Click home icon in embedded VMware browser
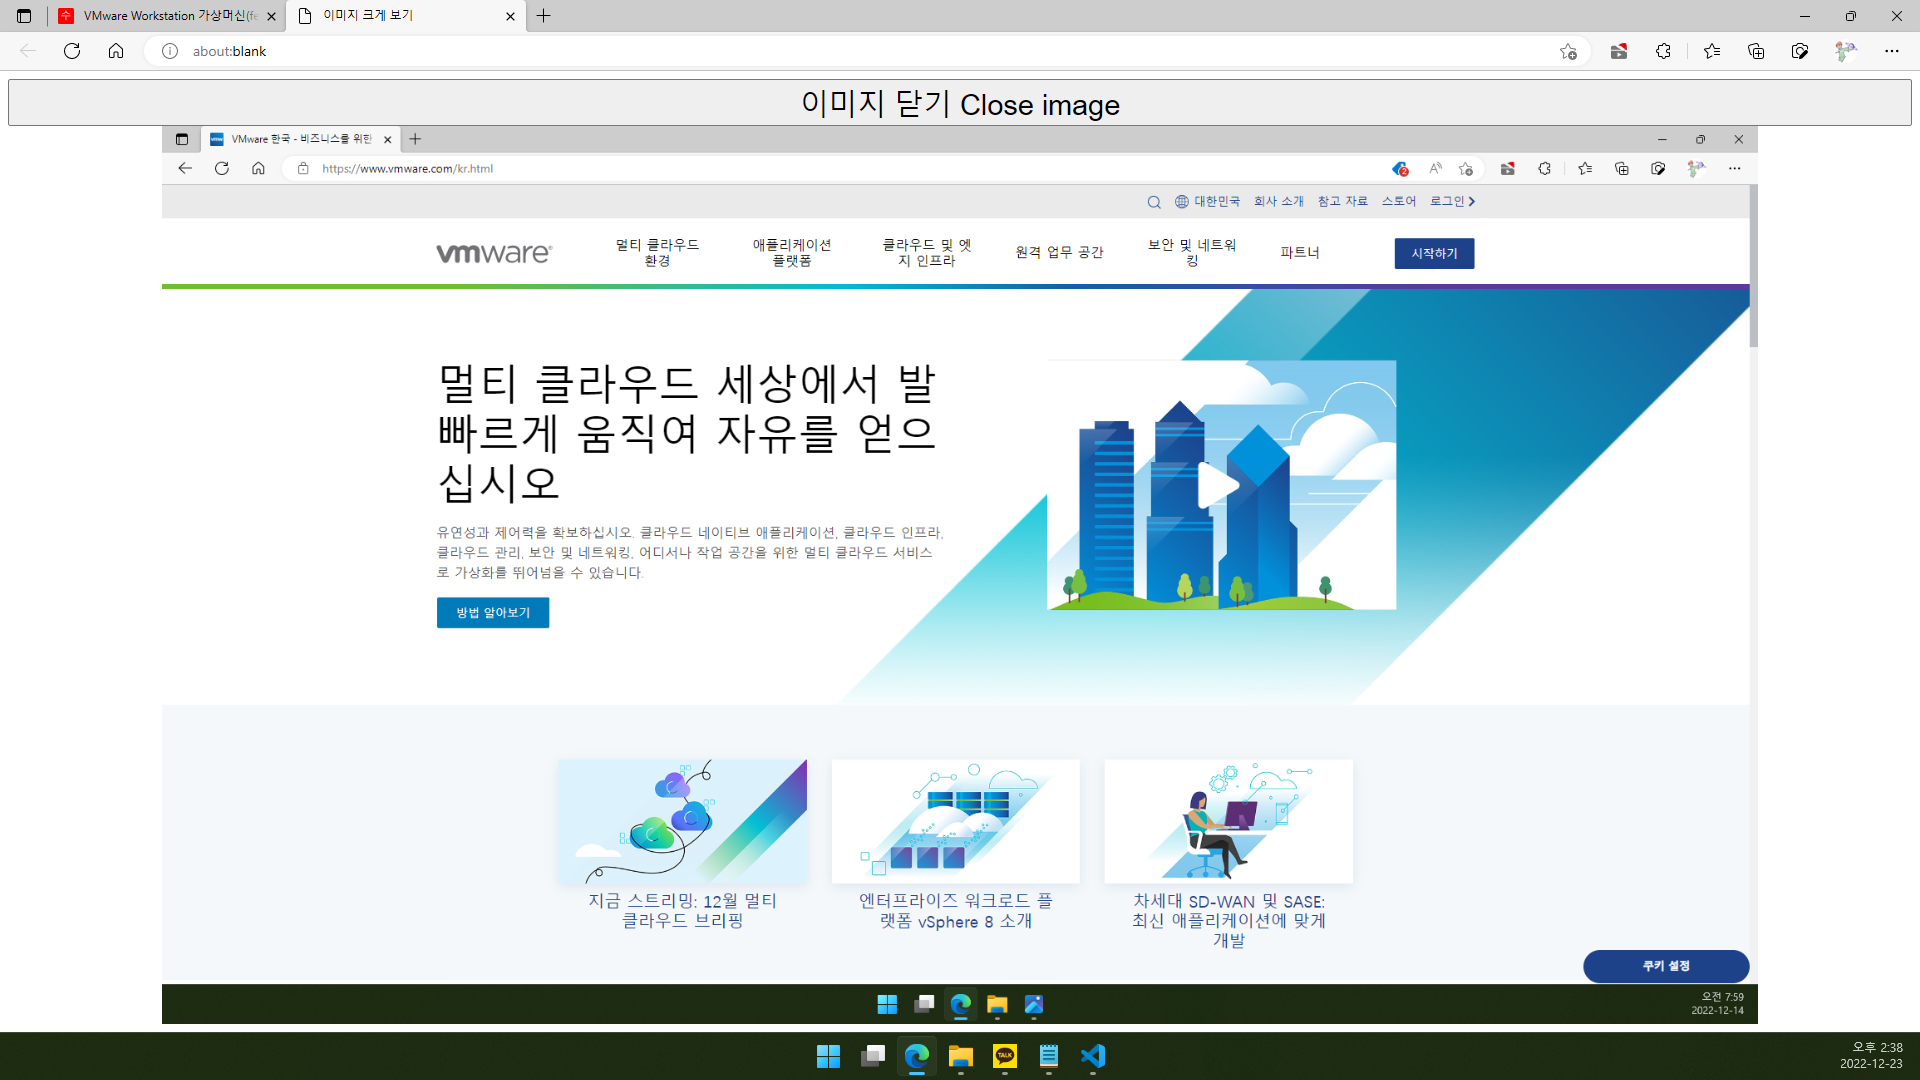 click(258, 169)
